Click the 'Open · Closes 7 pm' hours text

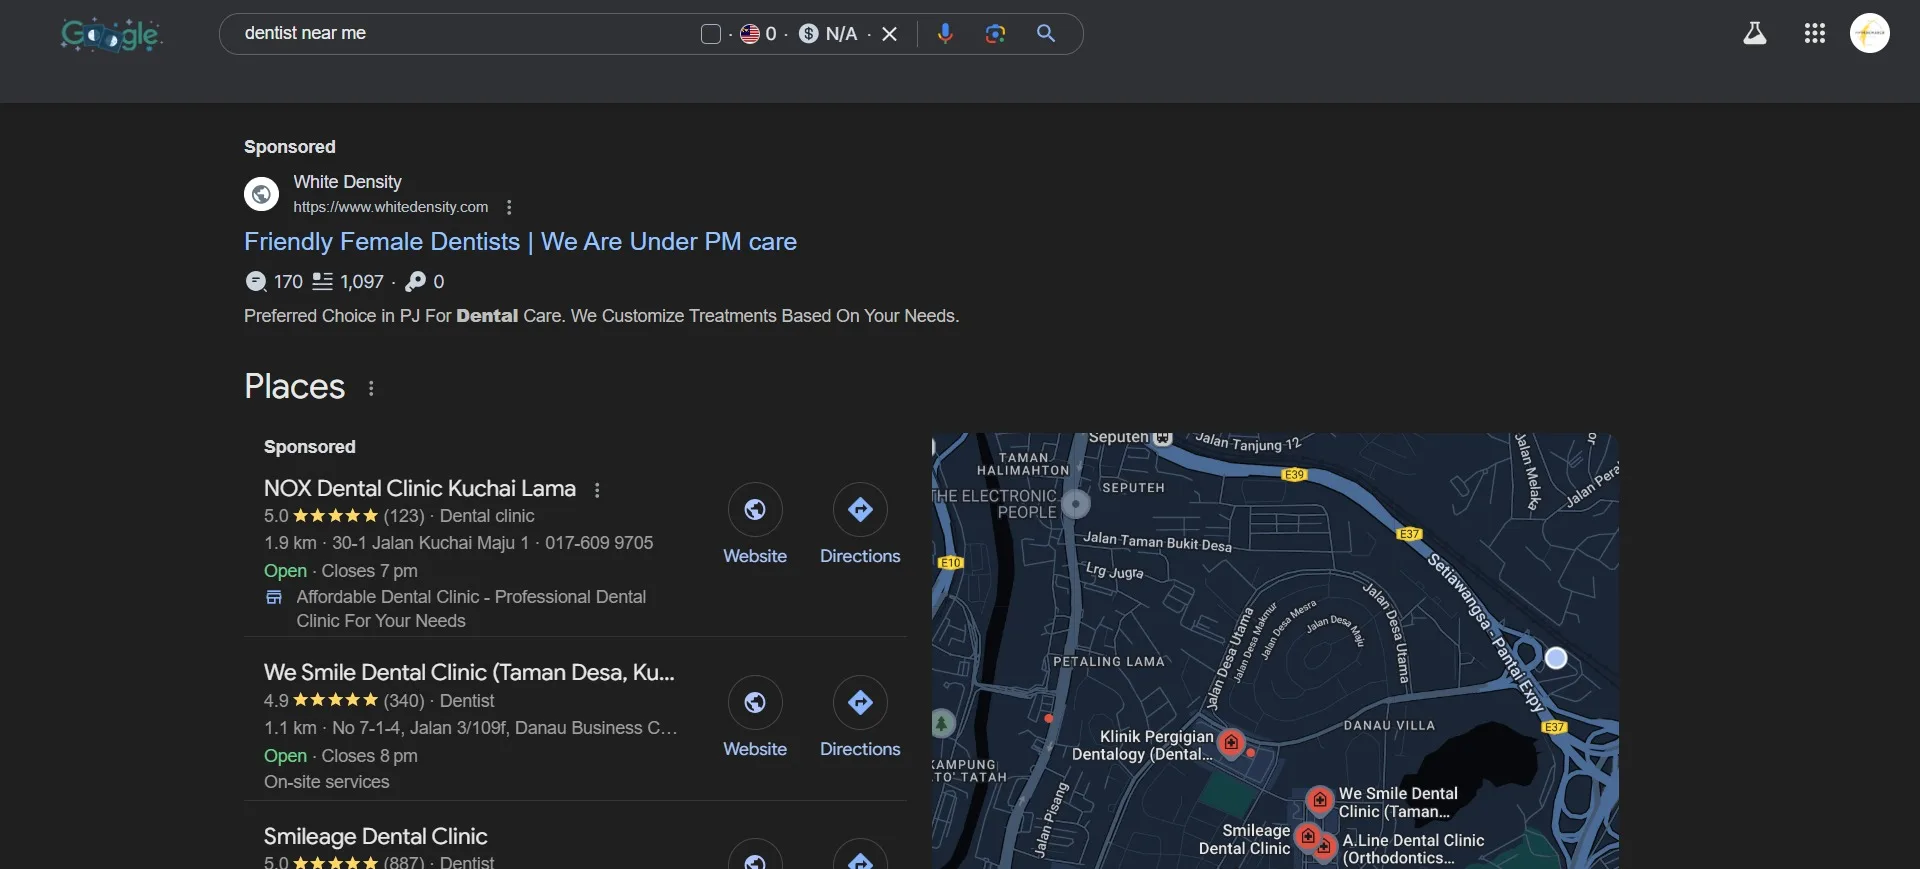click(341, 571)
